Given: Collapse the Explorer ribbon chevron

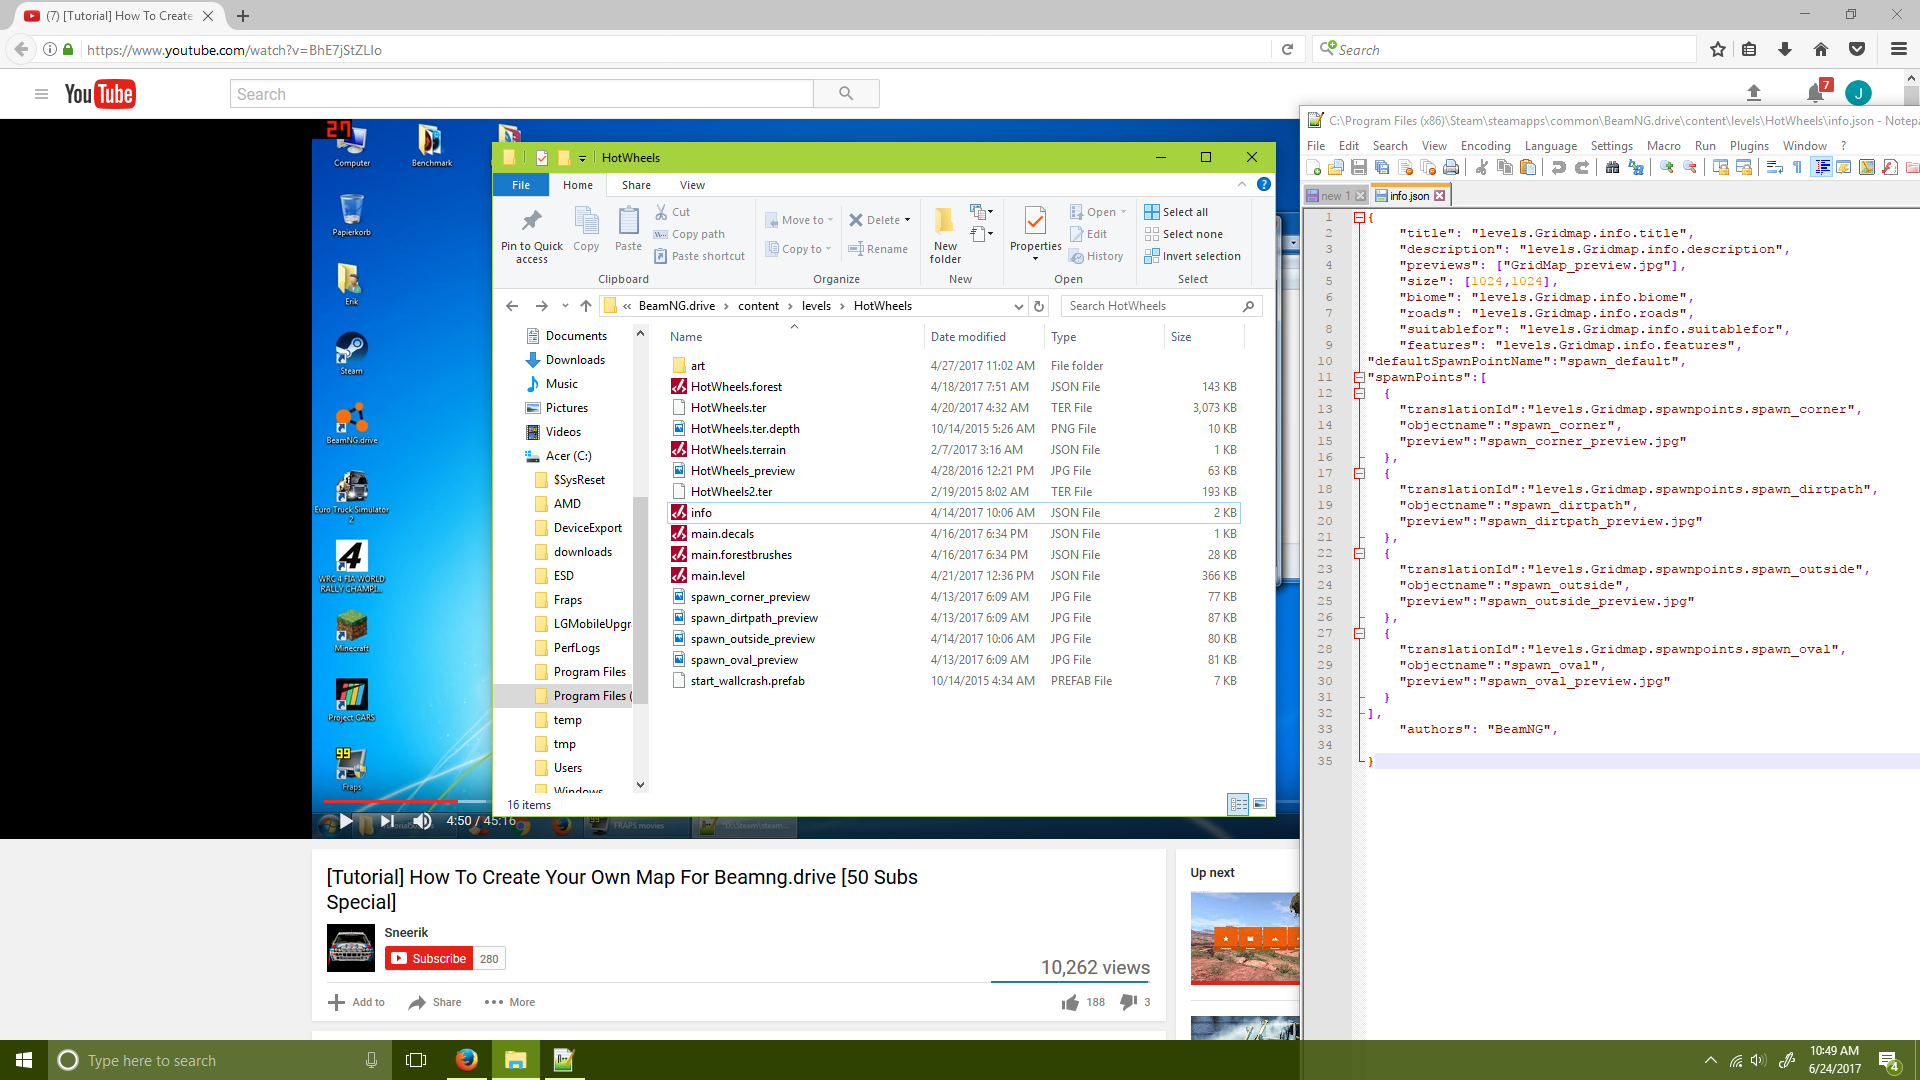Looking at the screenshot, I should pyautogui.click(x=1242, y=184).
